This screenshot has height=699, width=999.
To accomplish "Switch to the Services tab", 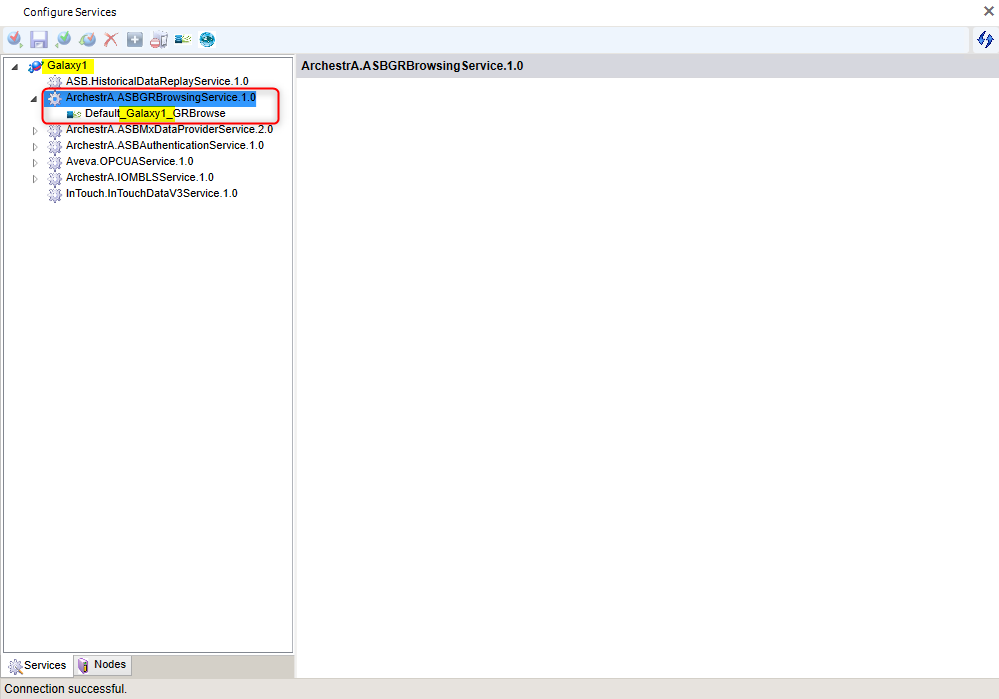I will [38, 665].
